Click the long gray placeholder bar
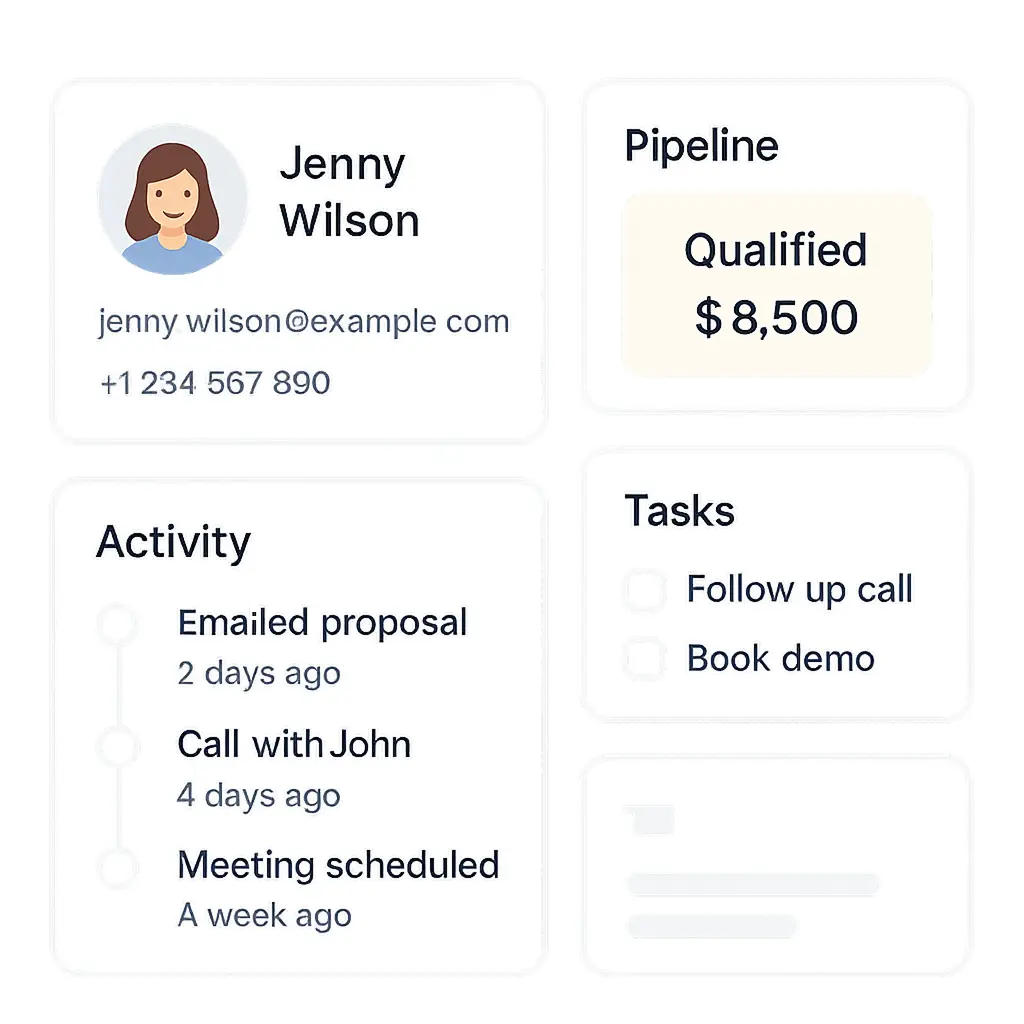 pos(753,884)
